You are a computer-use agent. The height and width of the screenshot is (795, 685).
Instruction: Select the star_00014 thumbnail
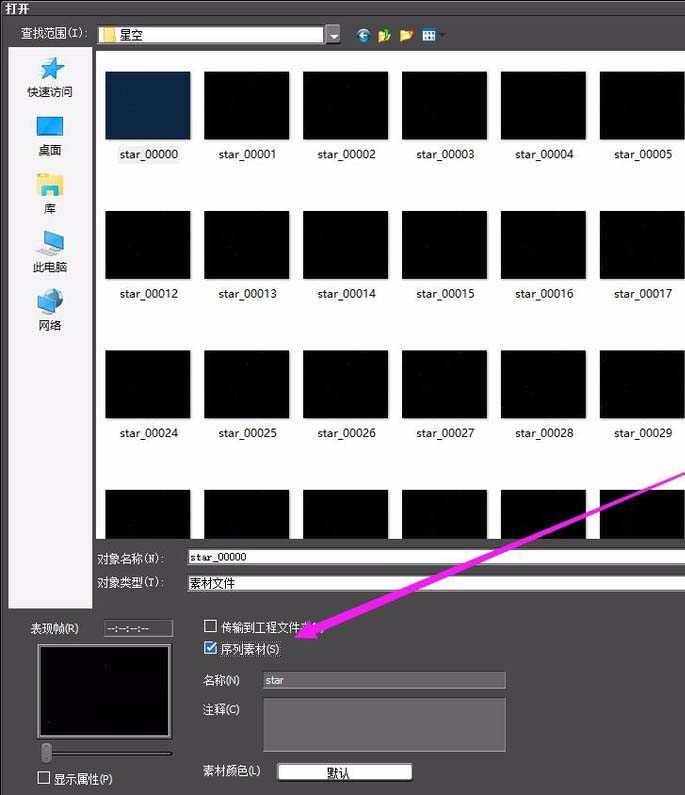346,245
